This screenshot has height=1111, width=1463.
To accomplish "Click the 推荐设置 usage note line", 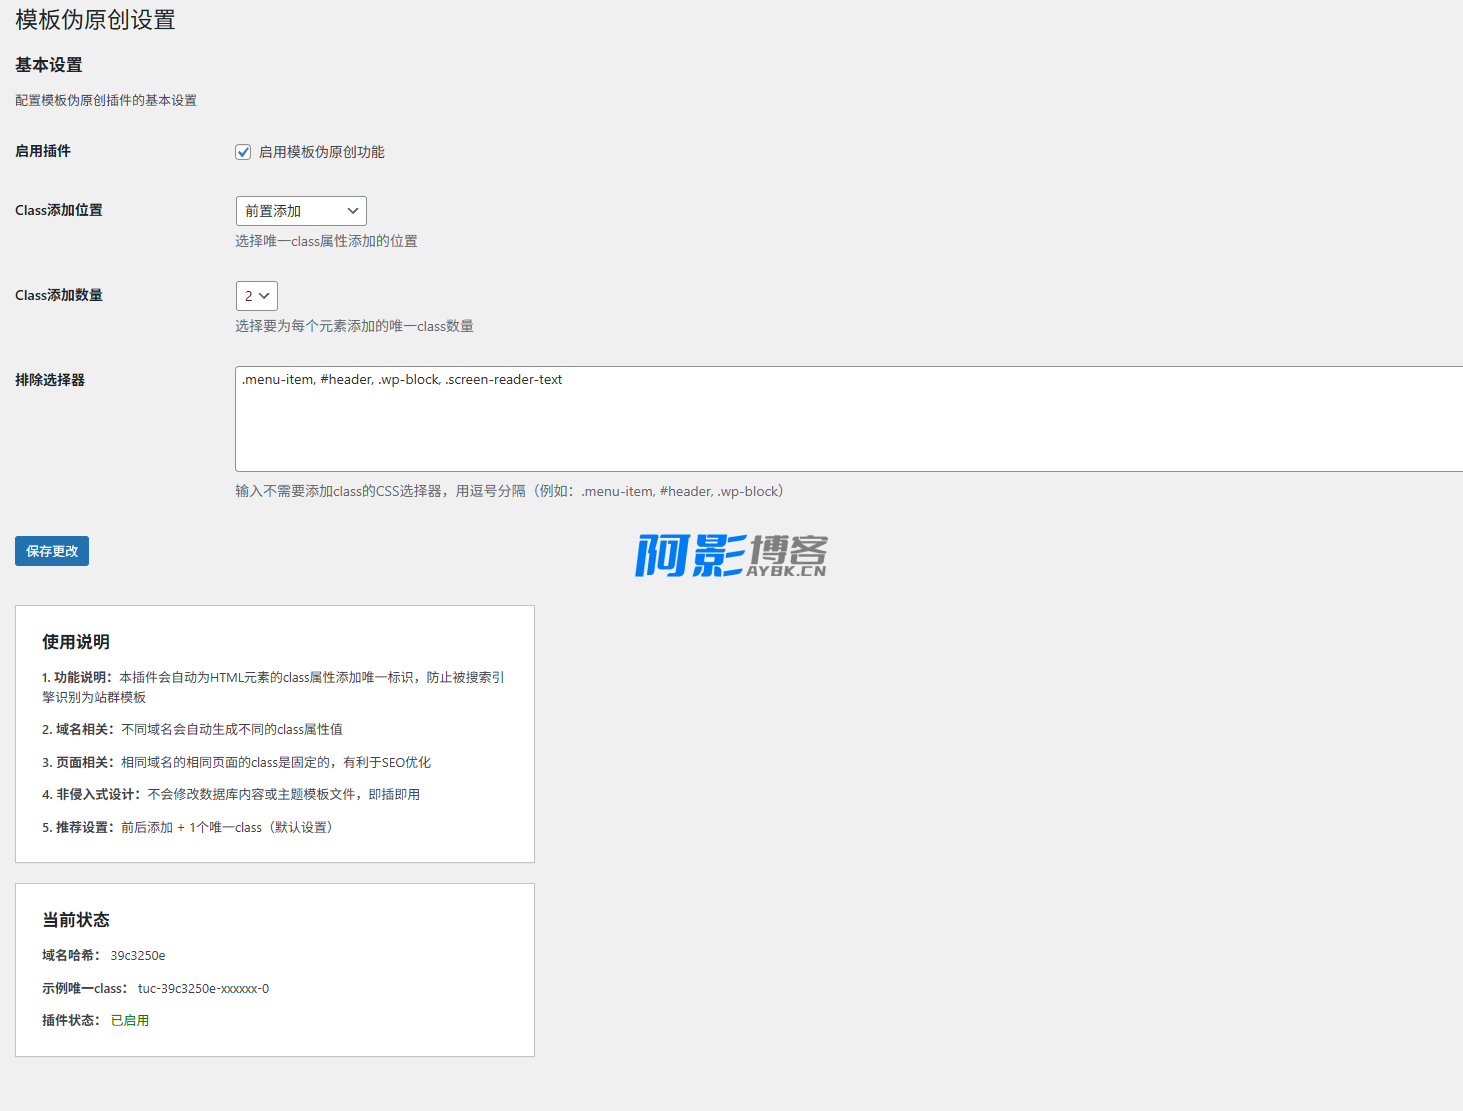I will click(188, 827).
